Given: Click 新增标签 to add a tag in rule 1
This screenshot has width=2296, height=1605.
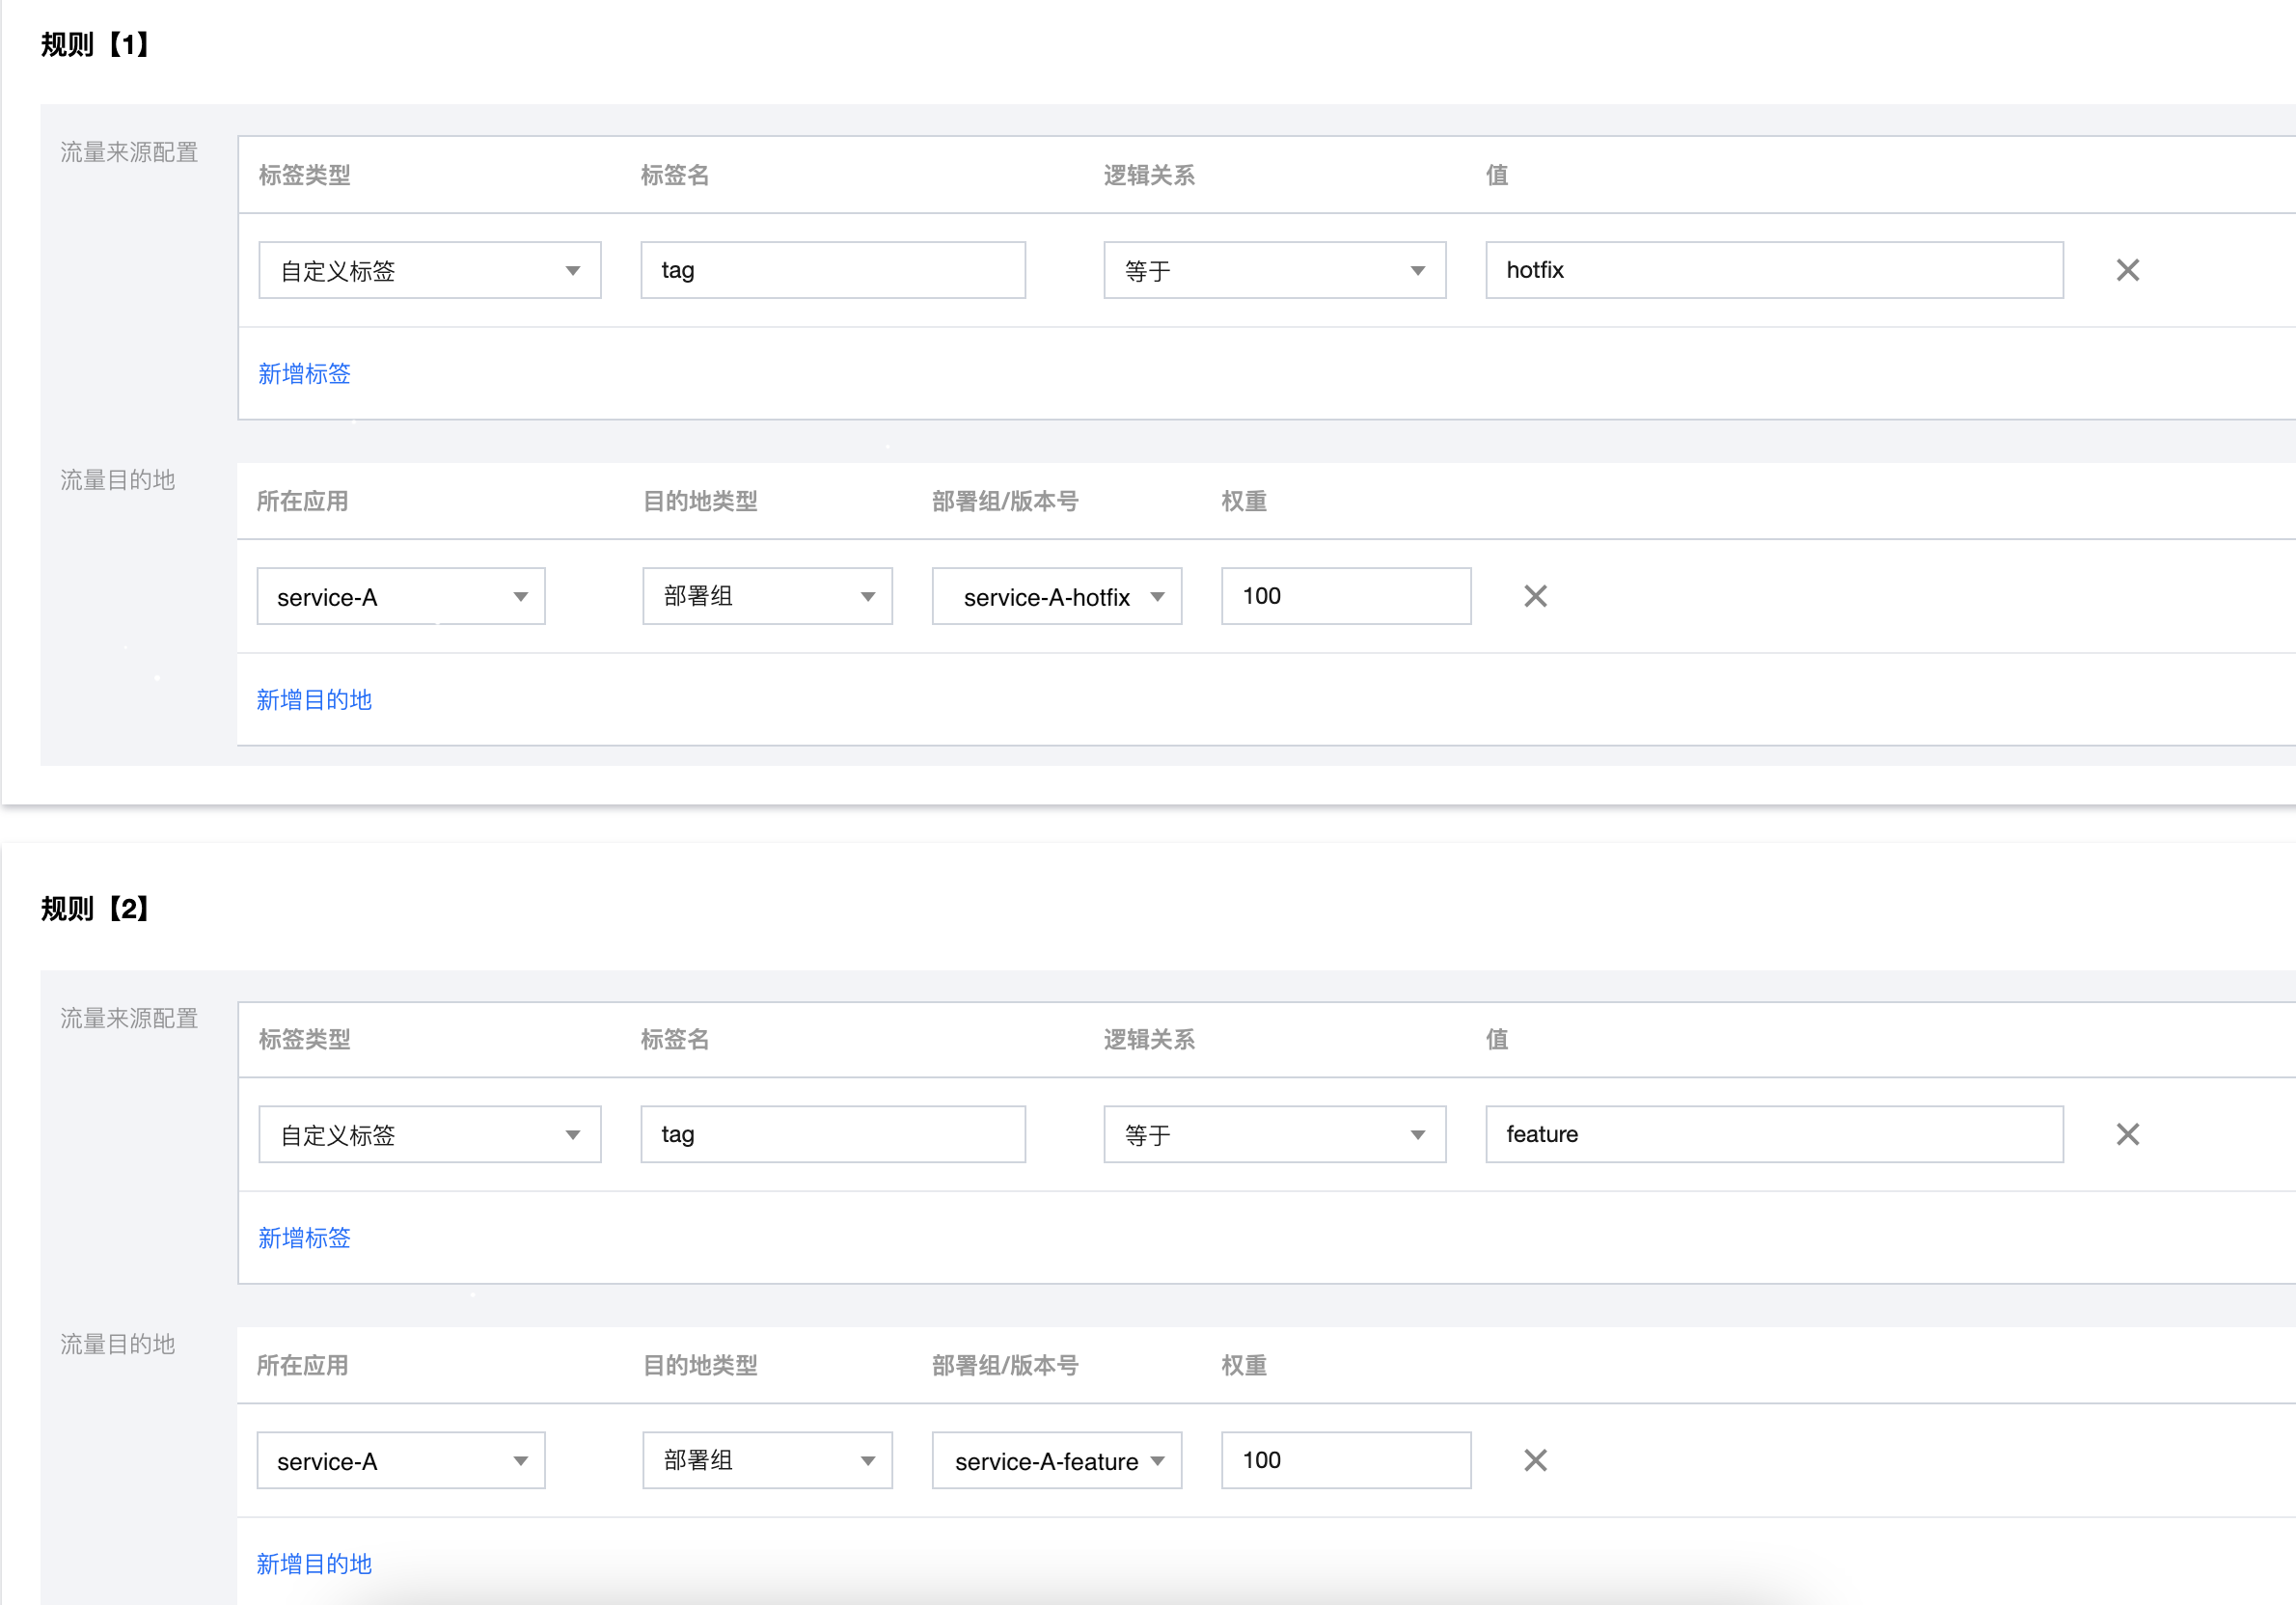Looking at the screenshot, I should 303,374.
